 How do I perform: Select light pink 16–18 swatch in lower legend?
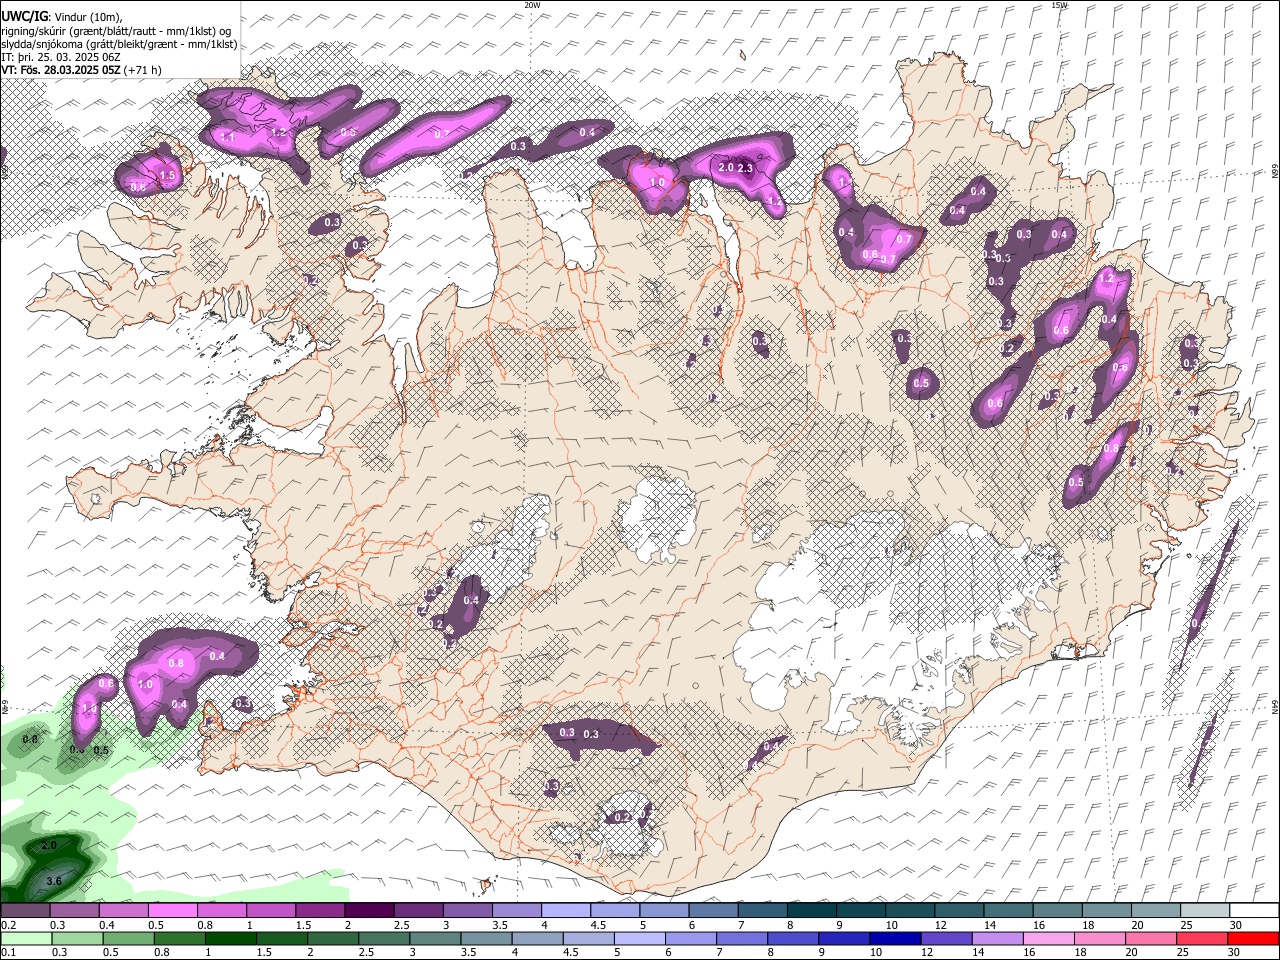click(1048, 938)
